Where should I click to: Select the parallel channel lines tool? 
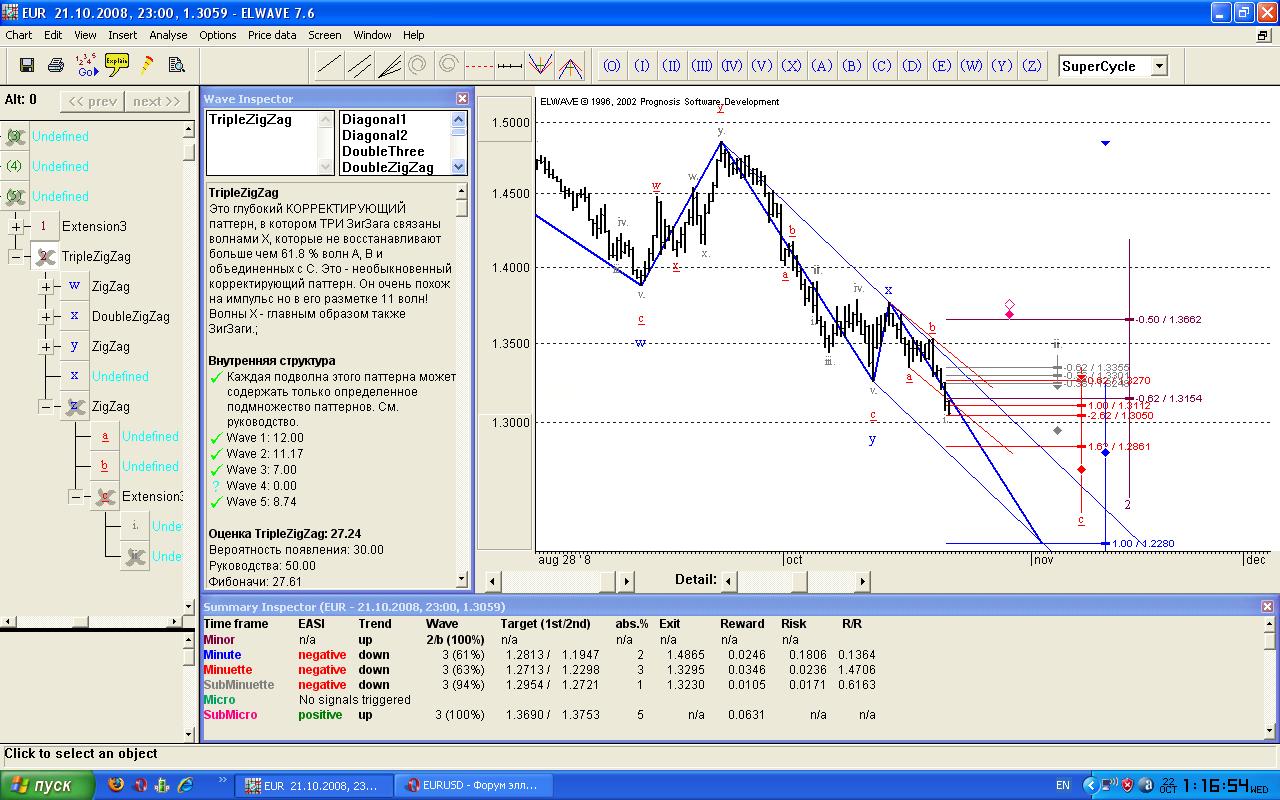point(359,66)
